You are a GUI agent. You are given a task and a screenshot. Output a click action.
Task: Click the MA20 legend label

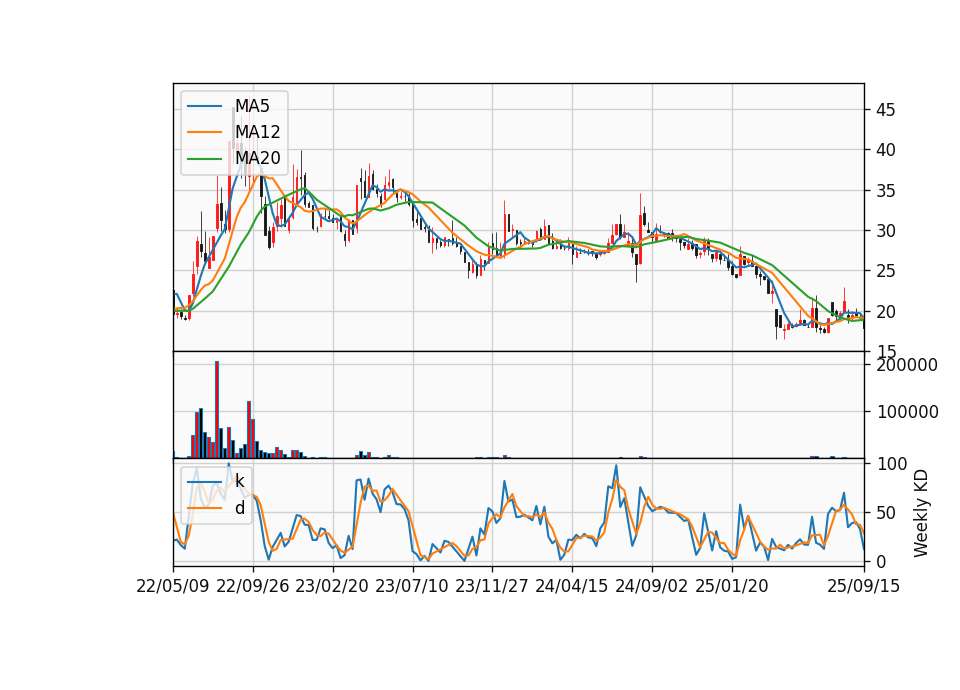[x=258, y=159]
